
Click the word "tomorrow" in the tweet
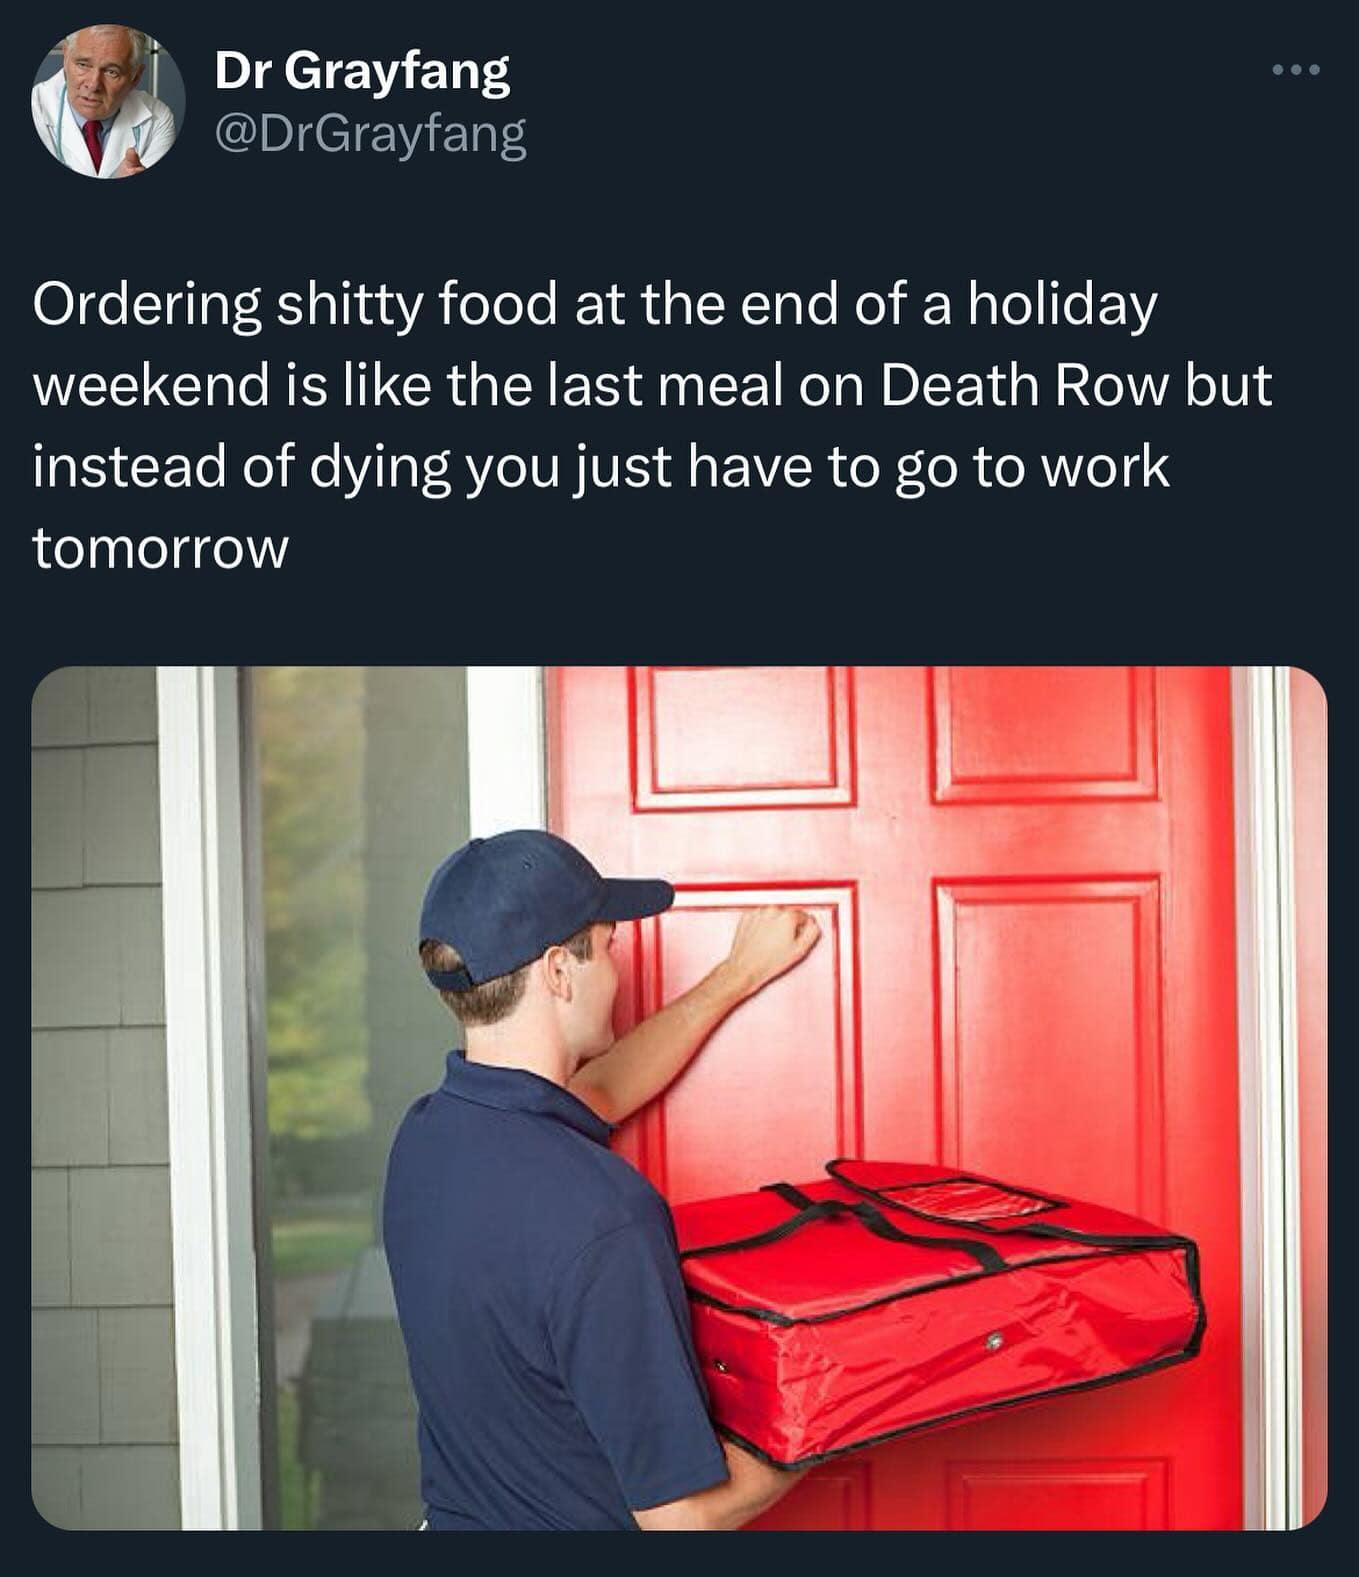click(x=161, y=548)
